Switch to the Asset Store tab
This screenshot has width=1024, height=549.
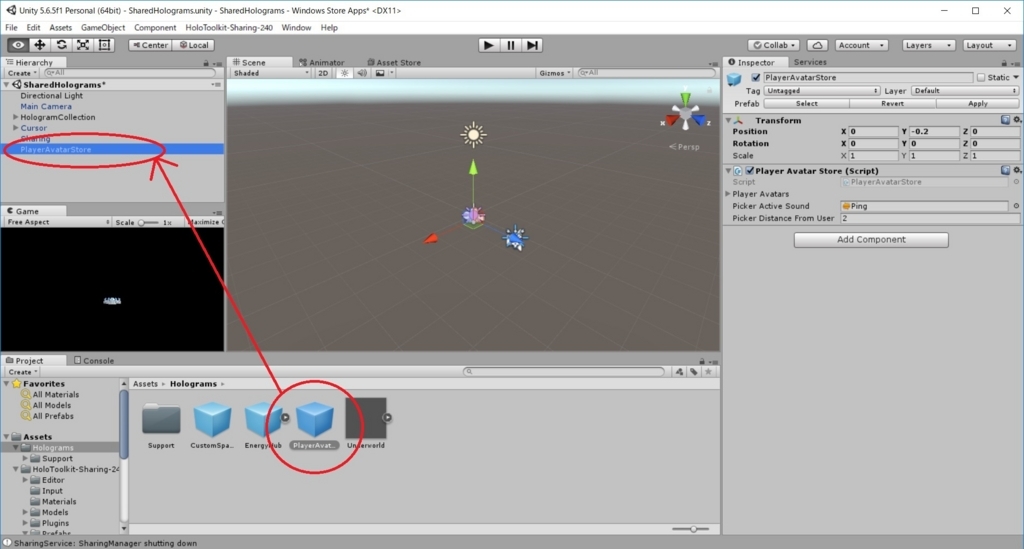394,62
